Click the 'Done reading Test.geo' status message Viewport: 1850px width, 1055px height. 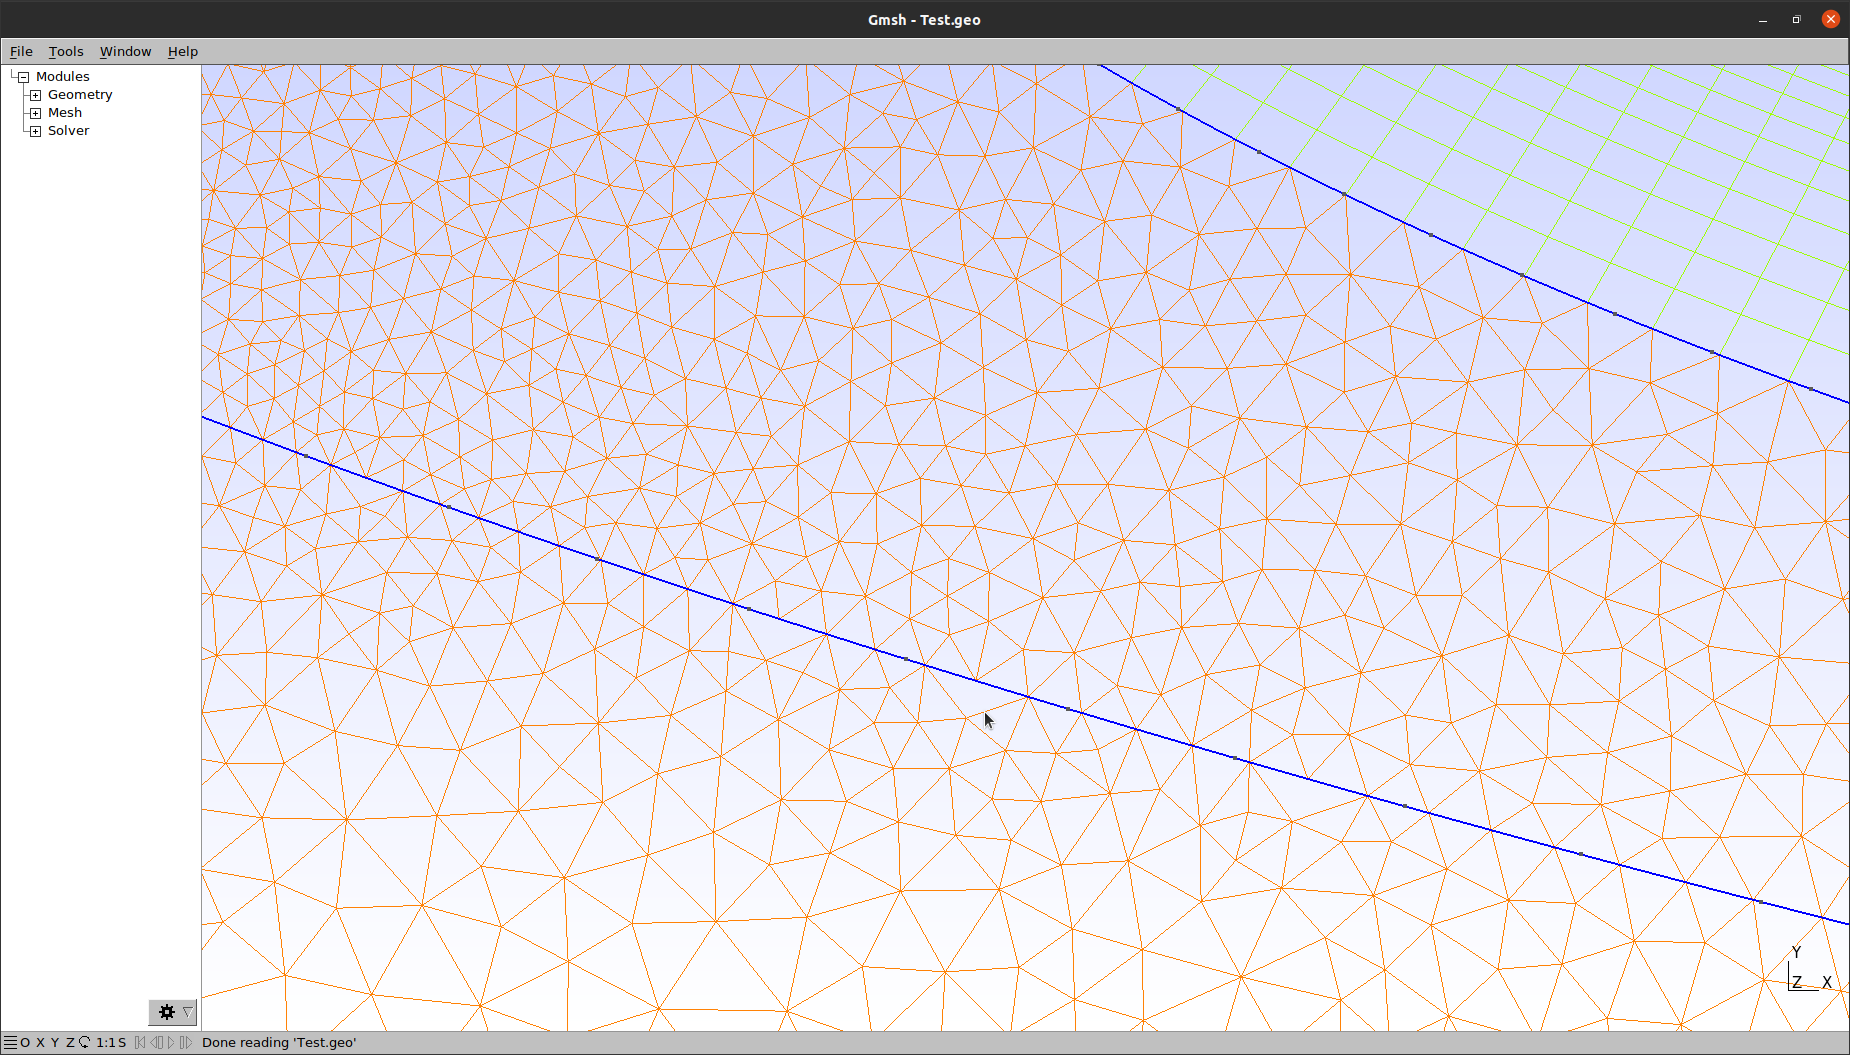[279, 1042]
